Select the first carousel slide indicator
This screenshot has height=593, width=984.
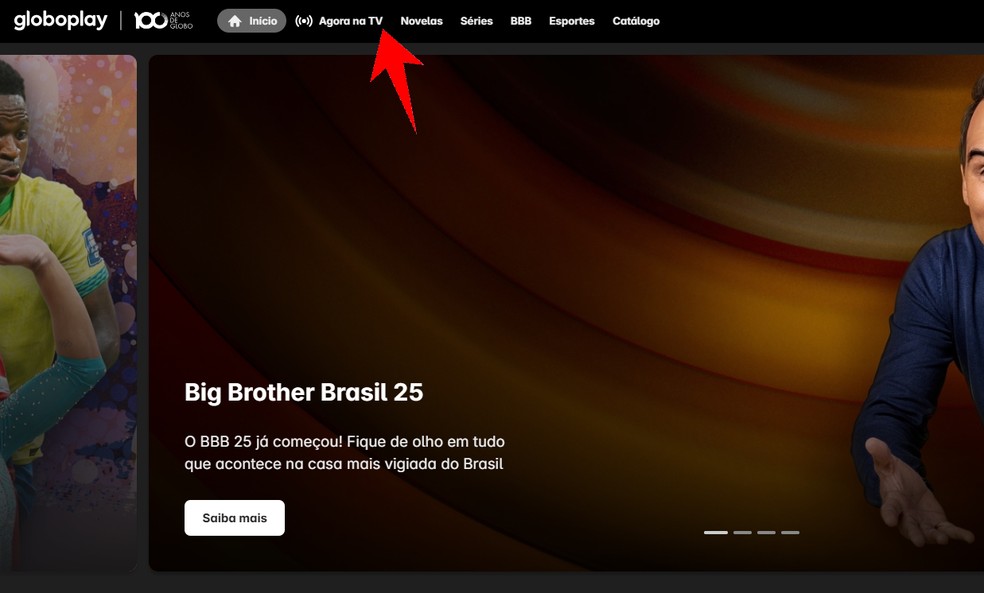pos(715,532)
